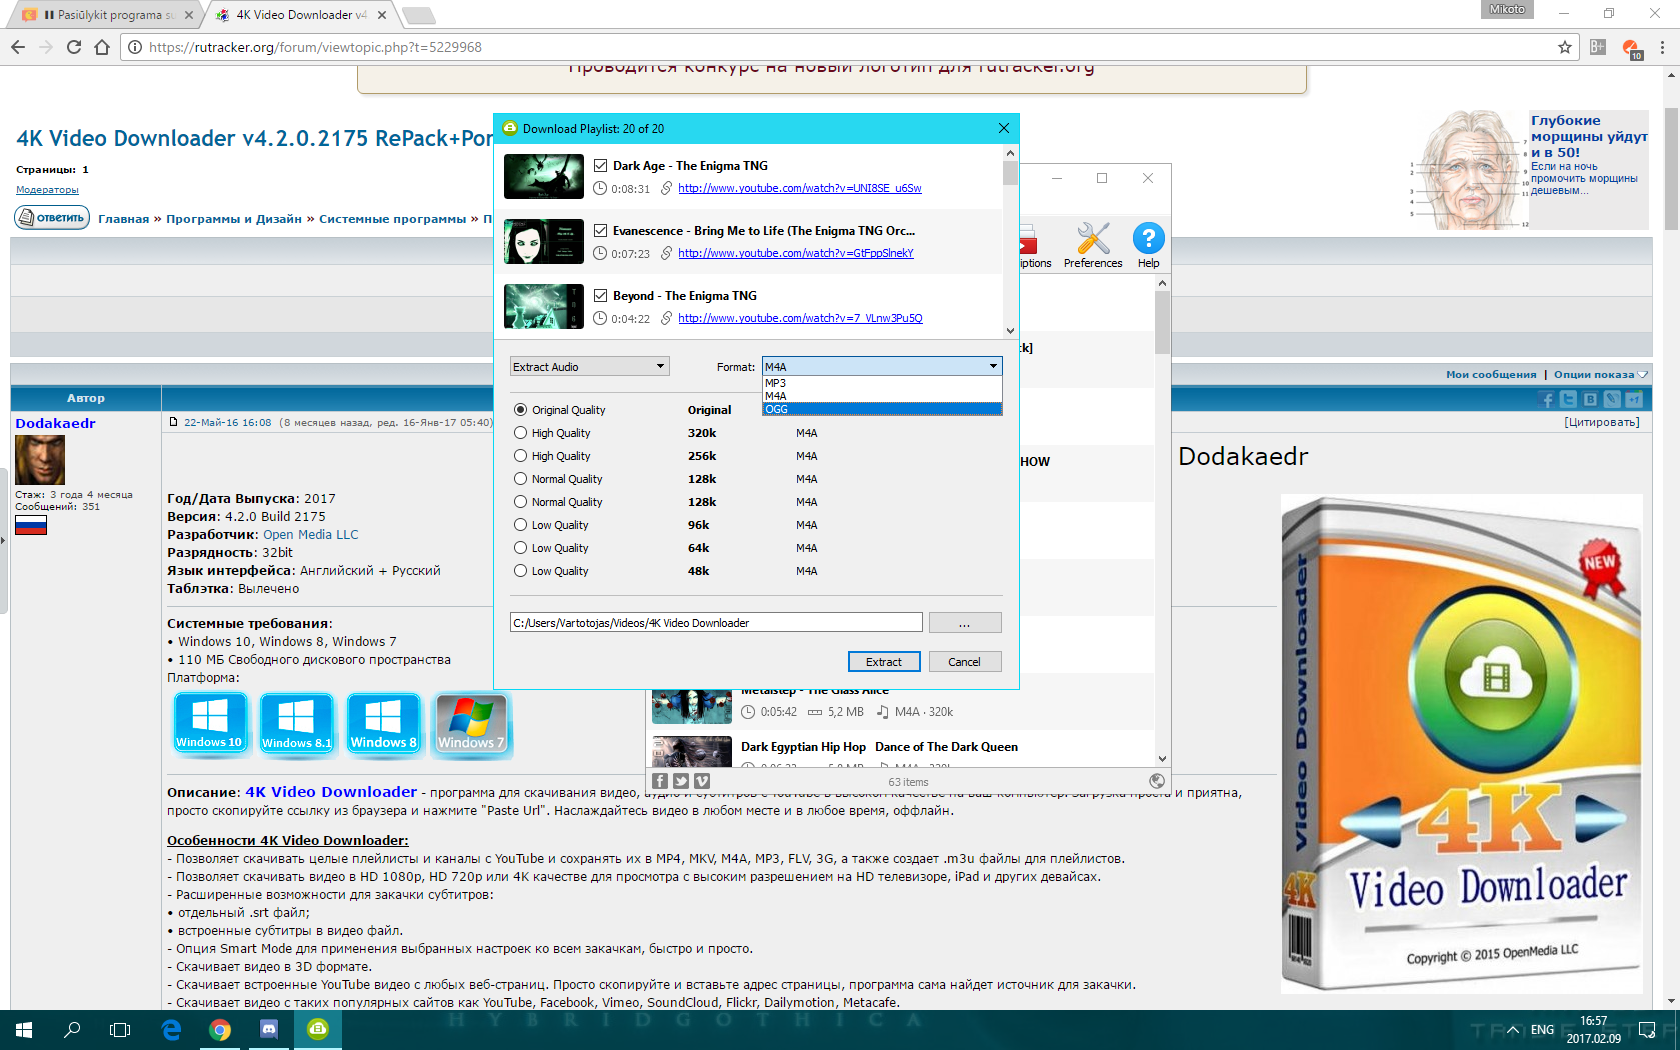The height and width of the screenshot is (1050, 1680).
Task: Choose MP3 from format list
Action: click(x=882, y=383)
